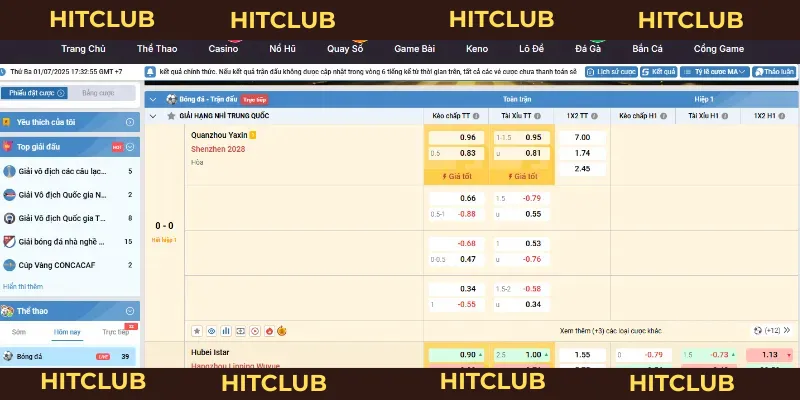The height and width of the screenshot is (400, 800).
Task: Open the Đá Gà menu
Action: (x=588, y=49)
